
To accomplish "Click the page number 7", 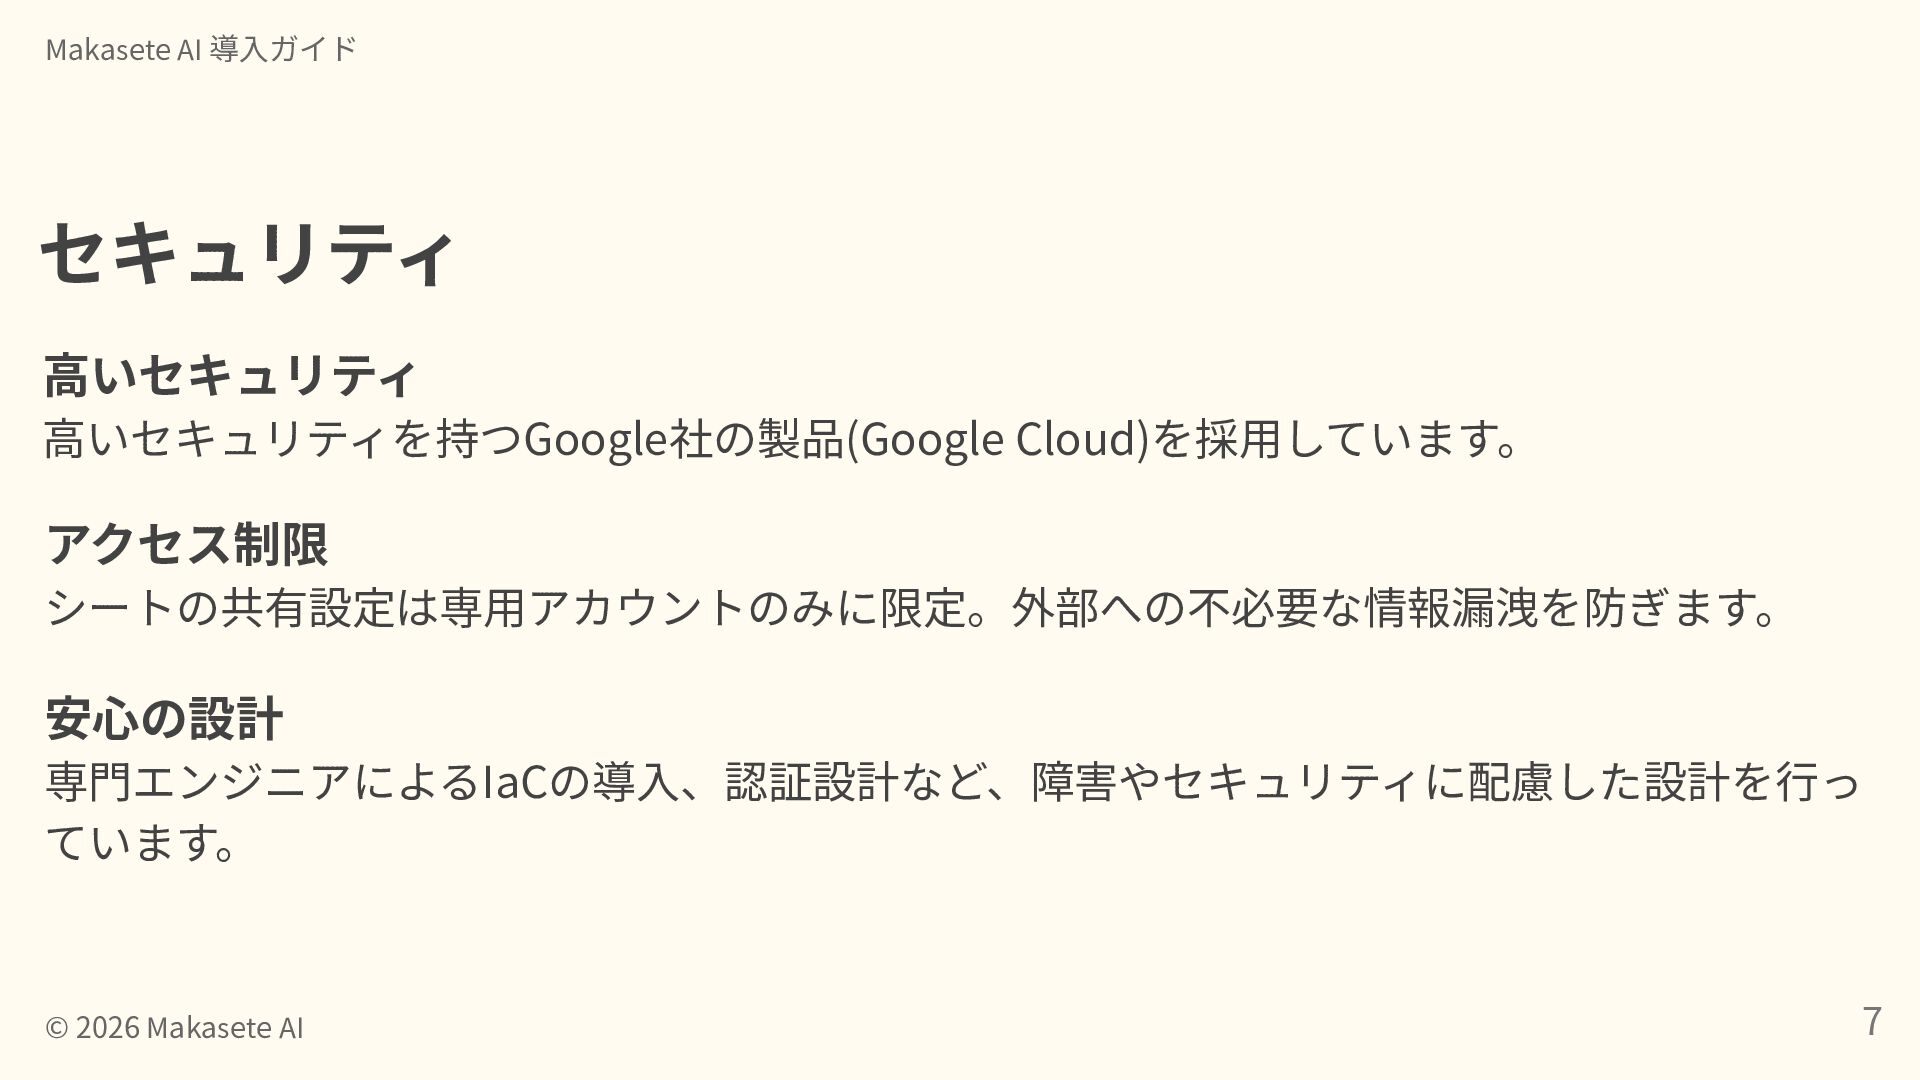I will 1871,1021.
